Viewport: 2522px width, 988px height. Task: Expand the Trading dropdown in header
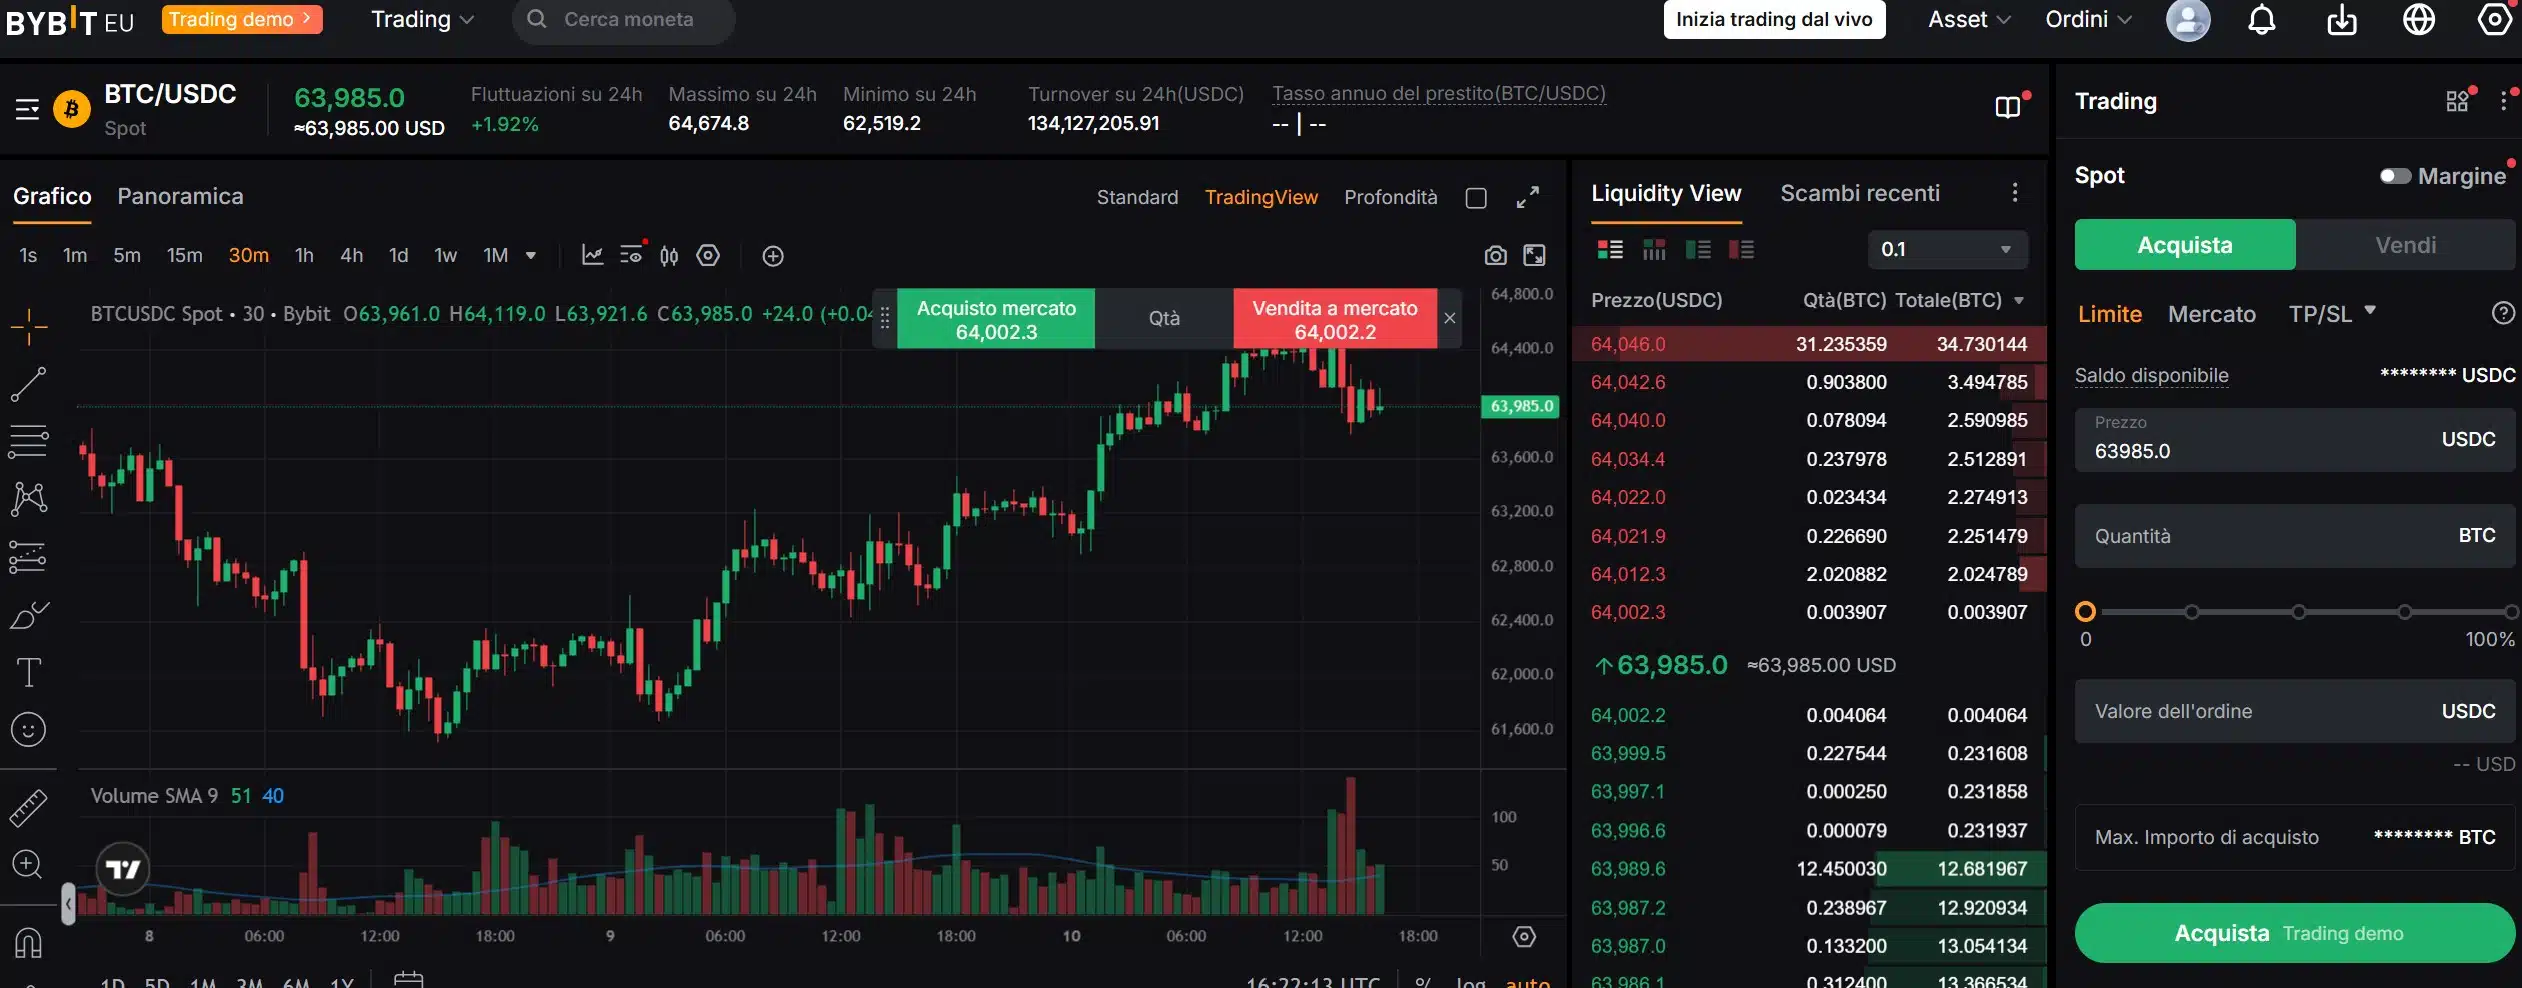coord(422,20)
